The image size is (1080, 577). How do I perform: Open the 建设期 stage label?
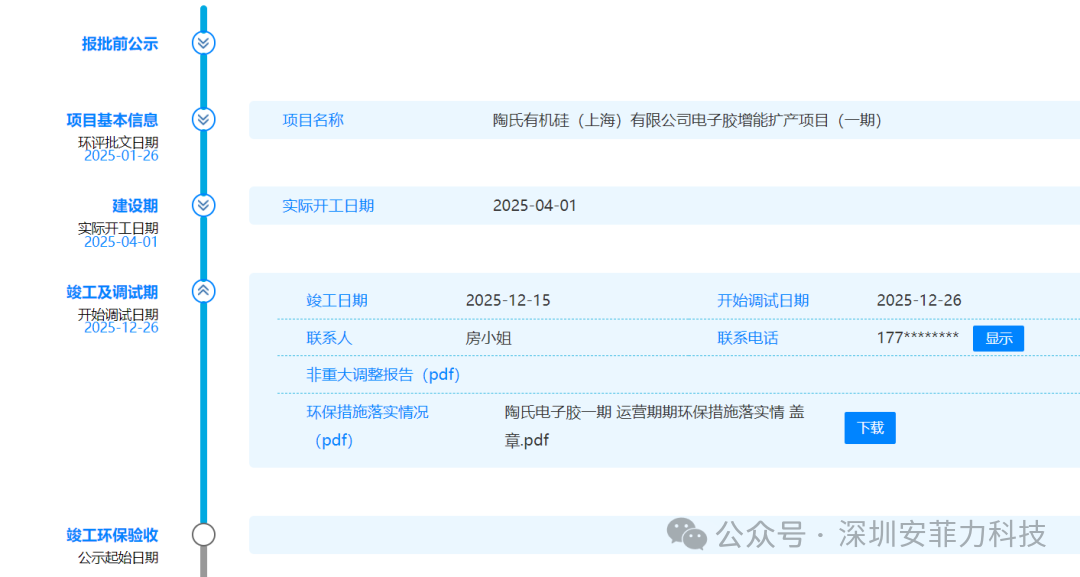pos(135,205)
